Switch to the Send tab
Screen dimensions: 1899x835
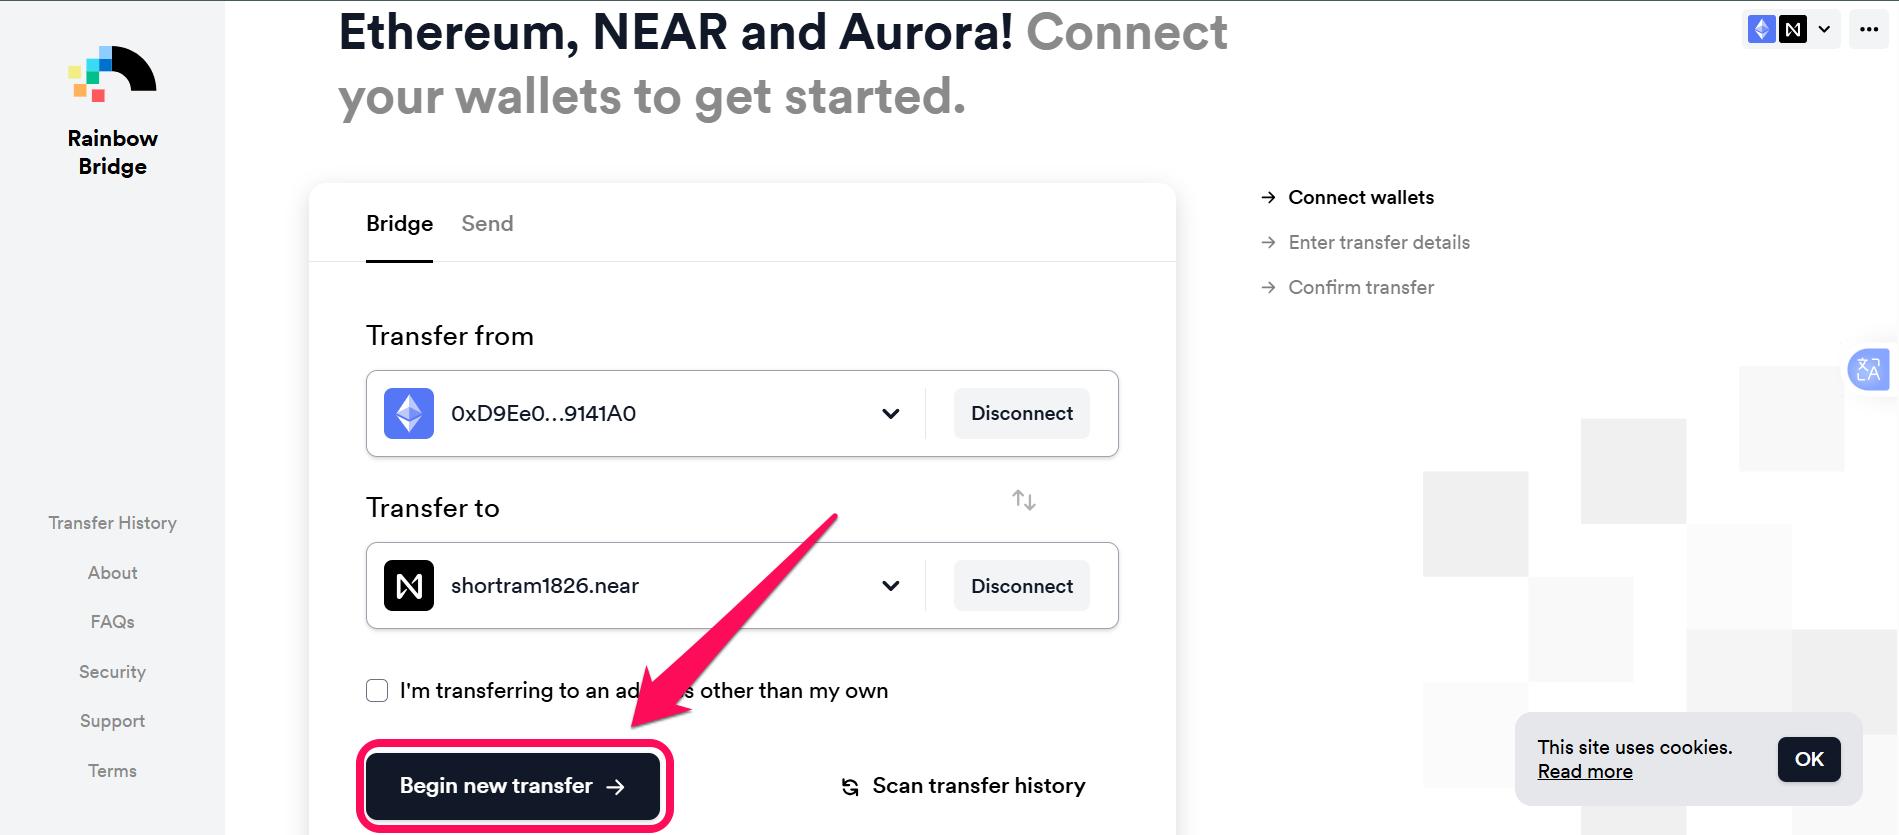point(487,223)
